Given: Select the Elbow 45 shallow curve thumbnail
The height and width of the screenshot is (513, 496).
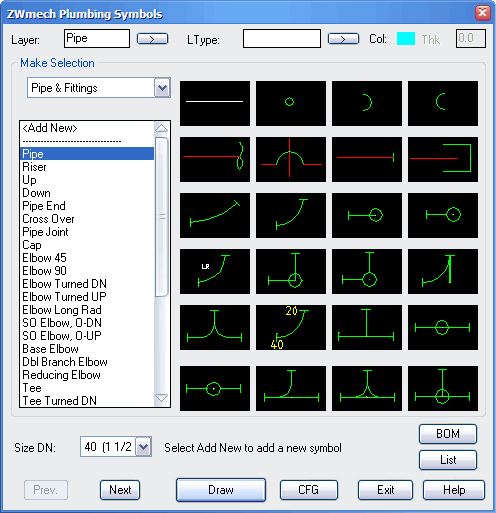Looking at the screenshot, I should [215, 215].
